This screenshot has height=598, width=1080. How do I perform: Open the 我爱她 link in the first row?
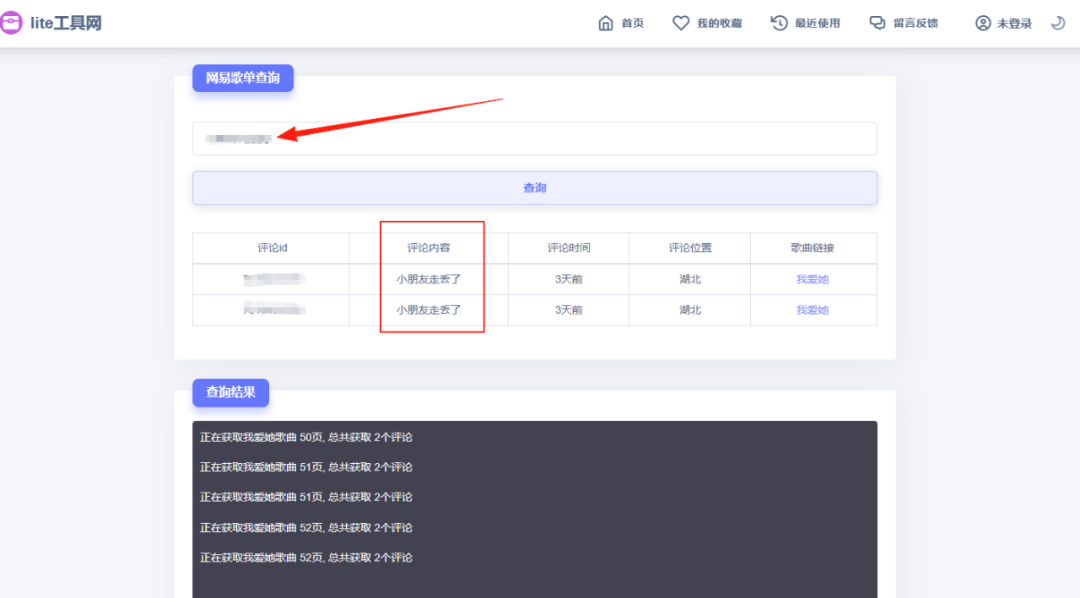click(x=812, y=279)
